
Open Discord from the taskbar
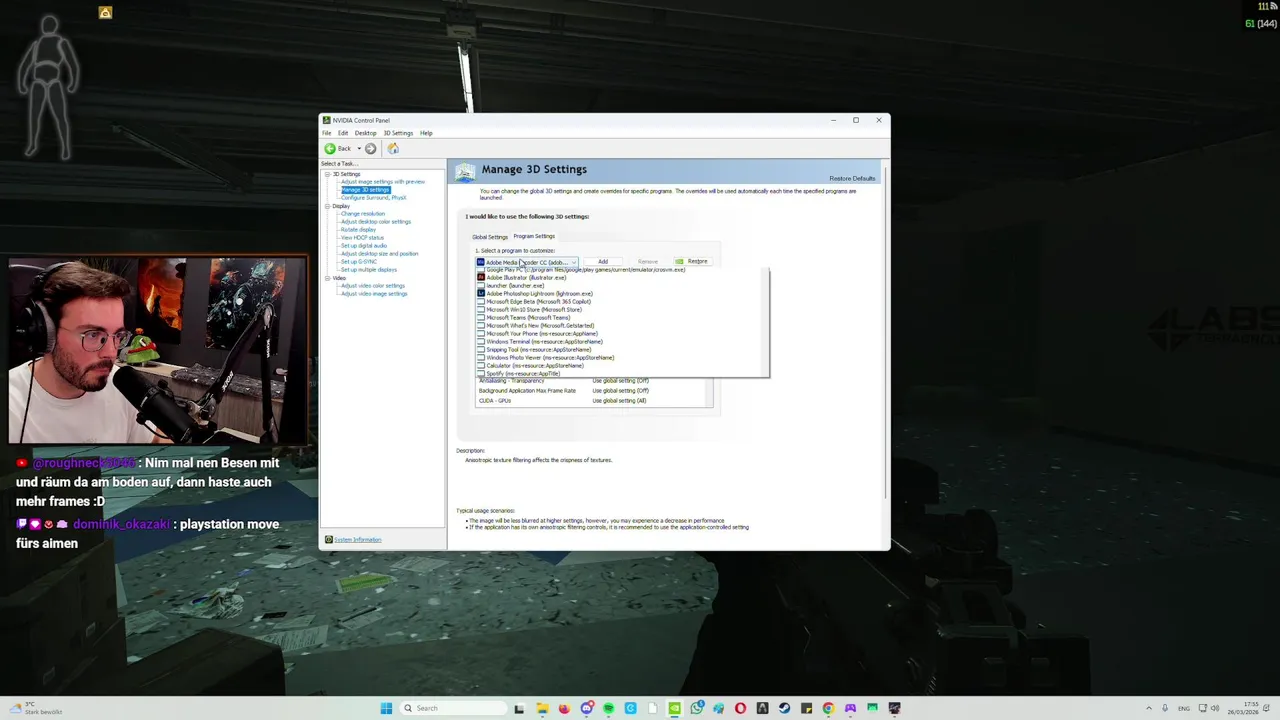tap(586, 708)
